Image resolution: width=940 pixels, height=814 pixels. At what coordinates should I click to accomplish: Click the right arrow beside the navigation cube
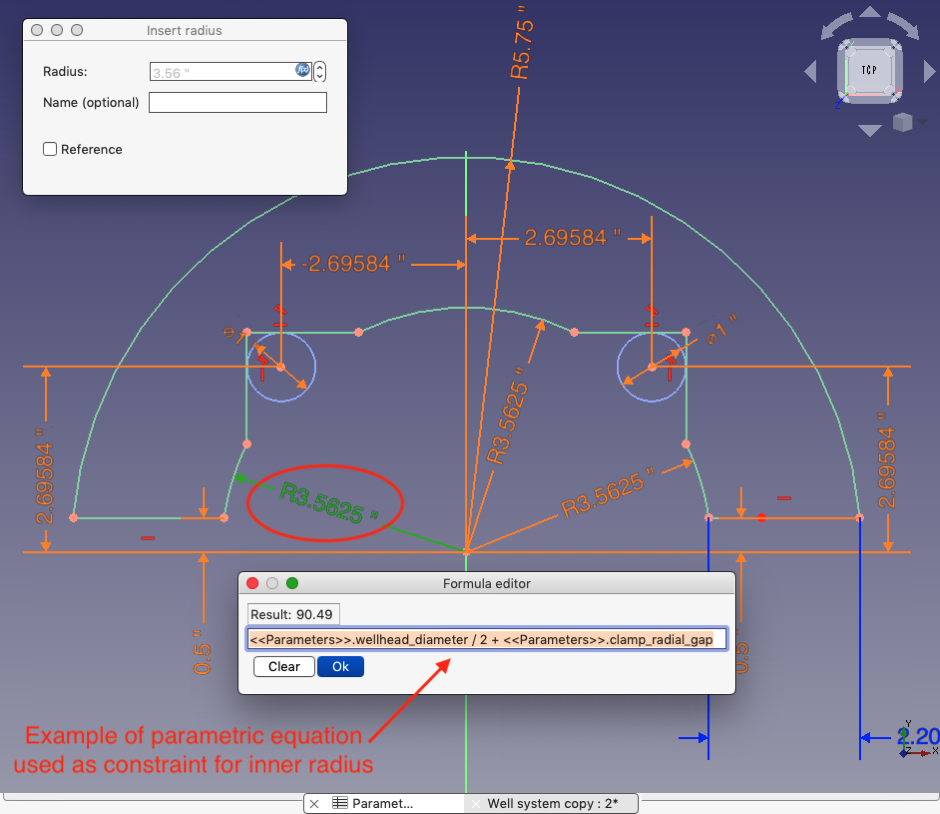tap(928, 71)
